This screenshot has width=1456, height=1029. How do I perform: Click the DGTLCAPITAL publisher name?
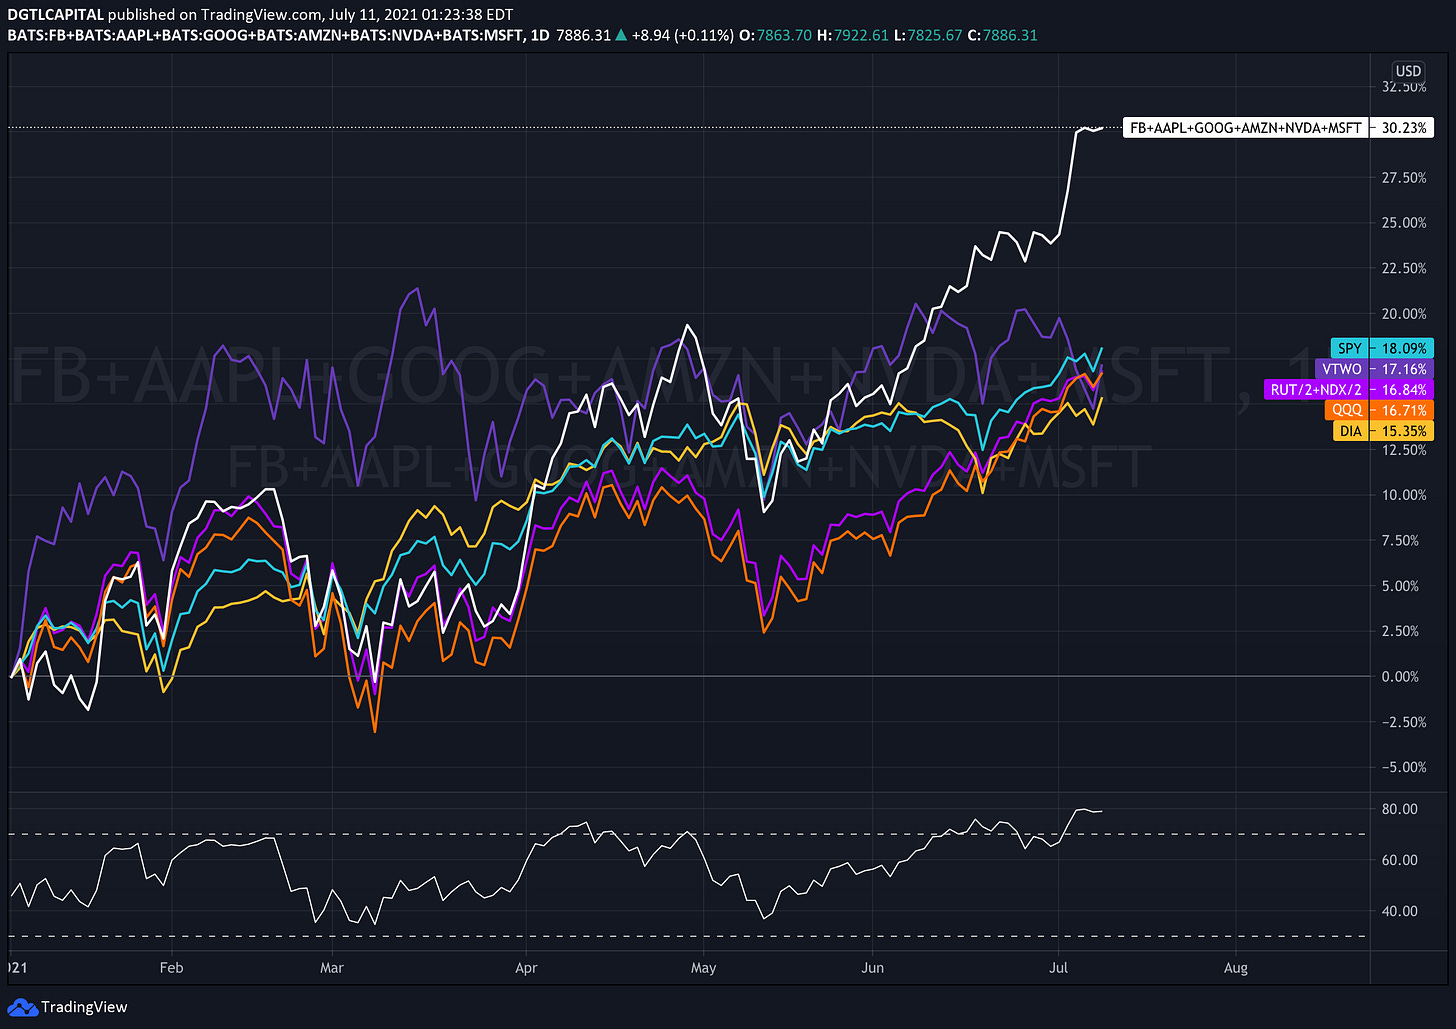click(56, 15)
